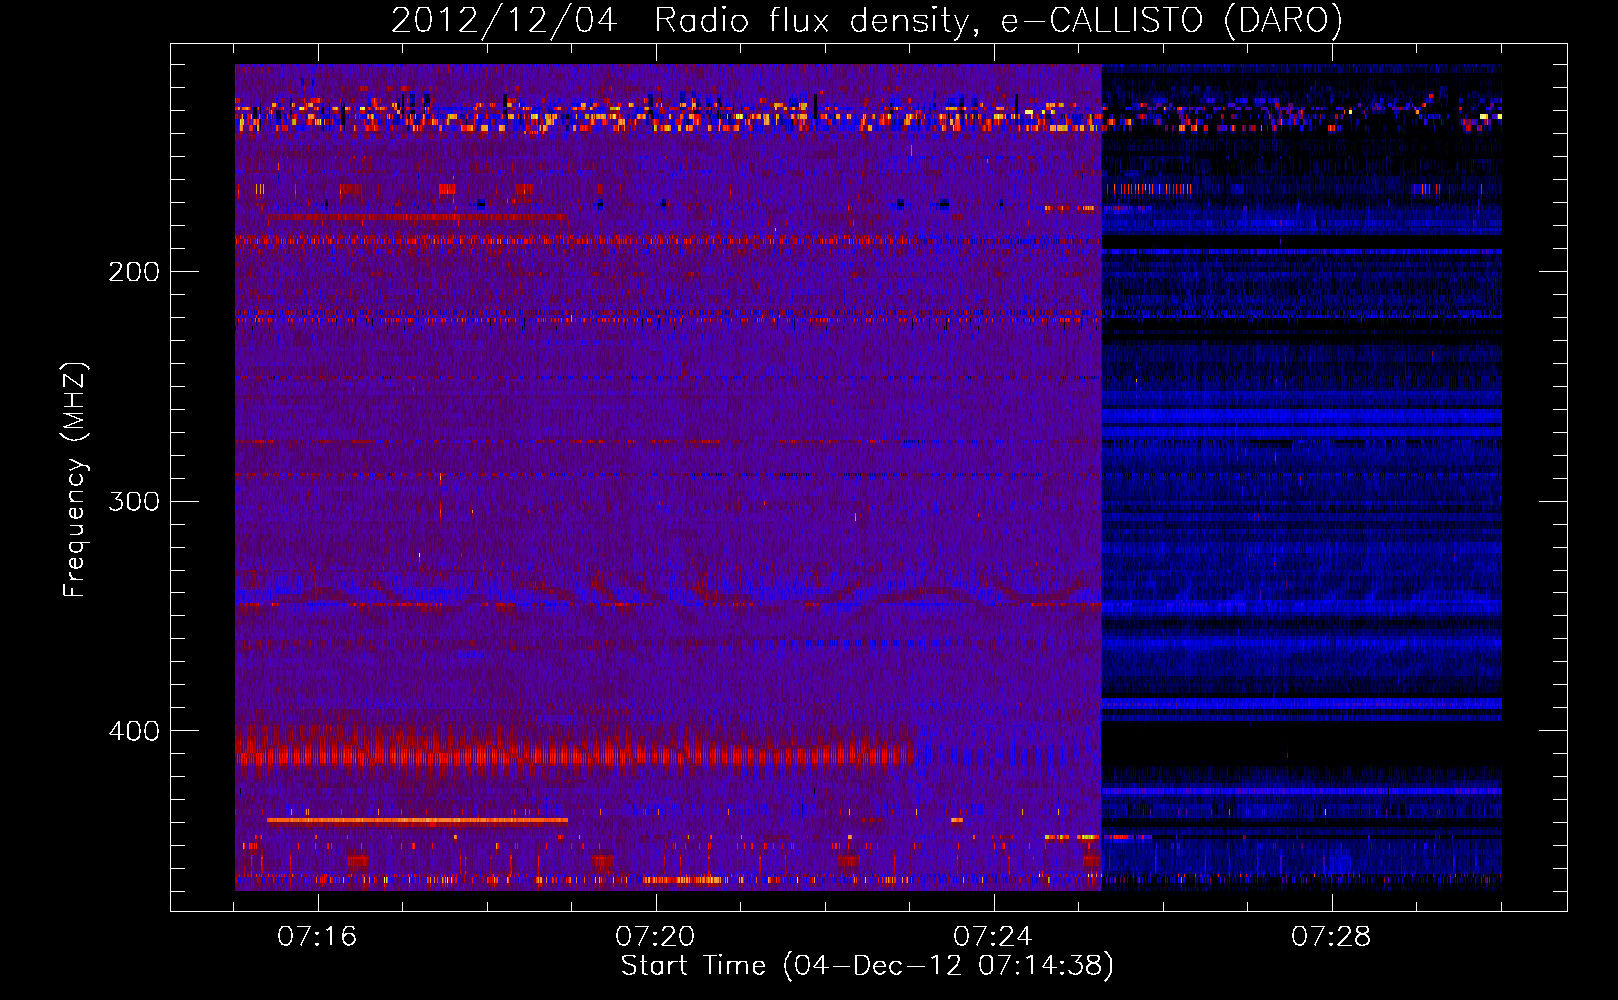Click the plot title '2012/12/04 Radio flux density'
This screenshot has height=1000, width=1618.
coord(867,20)
